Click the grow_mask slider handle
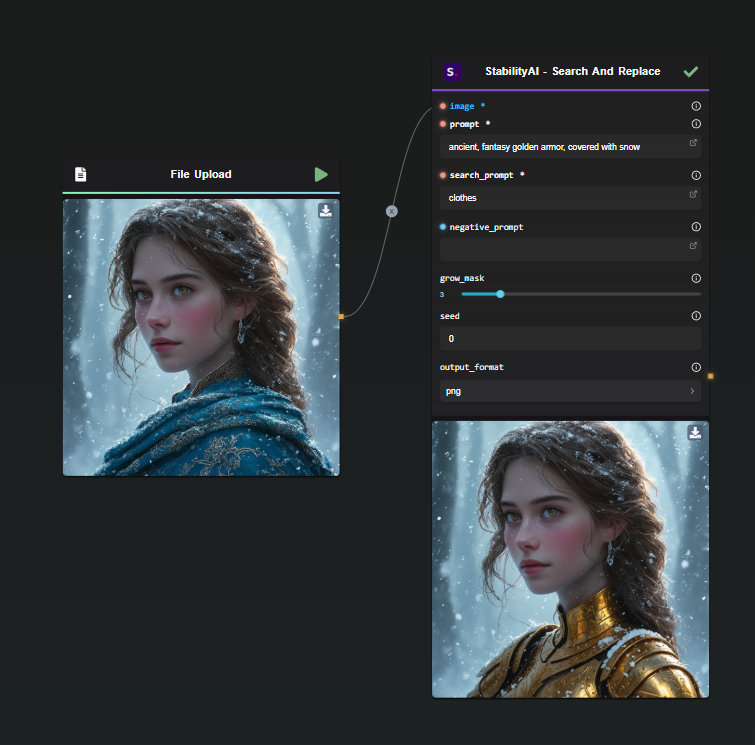 pyautogui.click(x=500, y=294)
